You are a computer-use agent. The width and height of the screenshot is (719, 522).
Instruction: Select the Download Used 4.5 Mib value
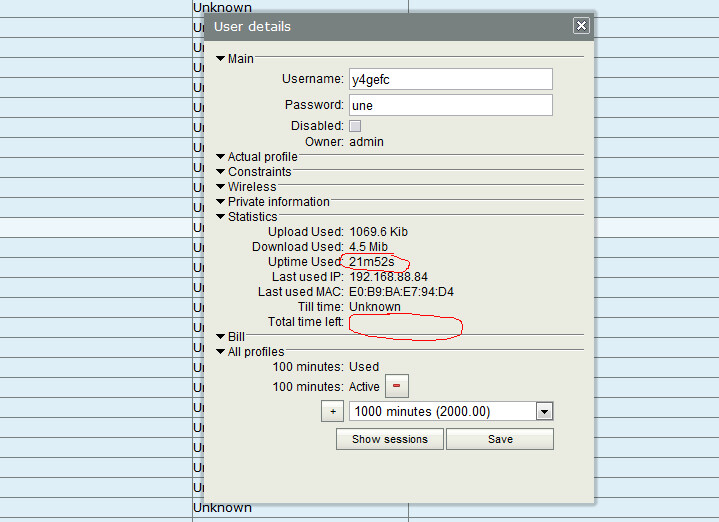tap(368, 247)
